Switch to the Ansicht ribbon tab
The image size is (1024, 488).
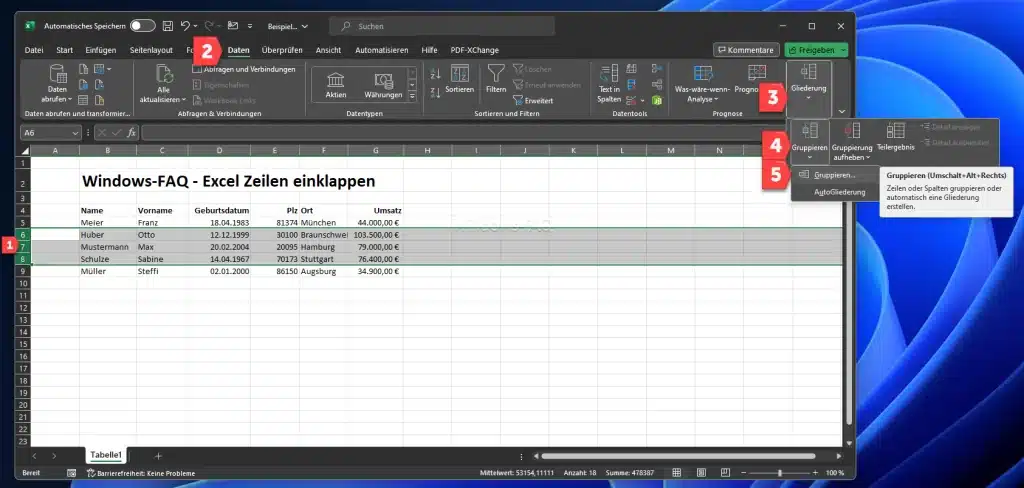tap(328, 50)
